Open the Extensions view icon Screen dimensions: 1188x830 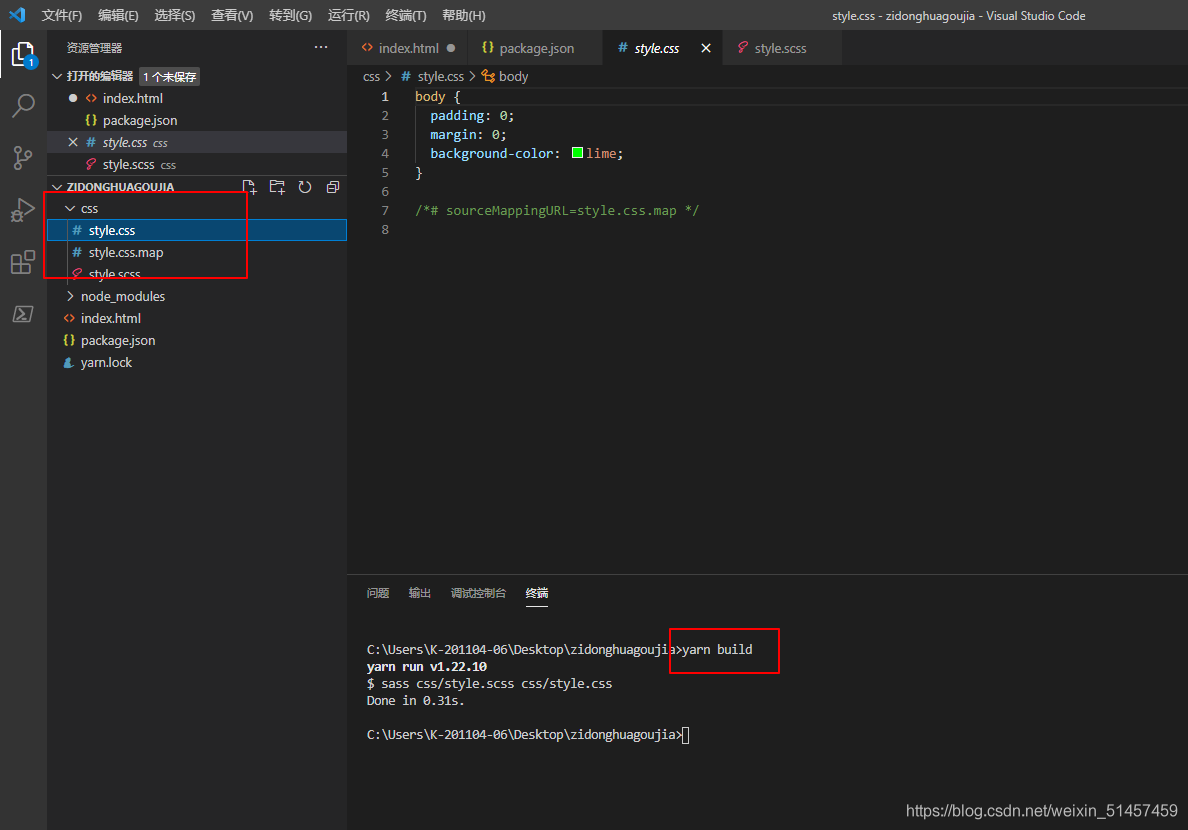click(x=23, y=262)
